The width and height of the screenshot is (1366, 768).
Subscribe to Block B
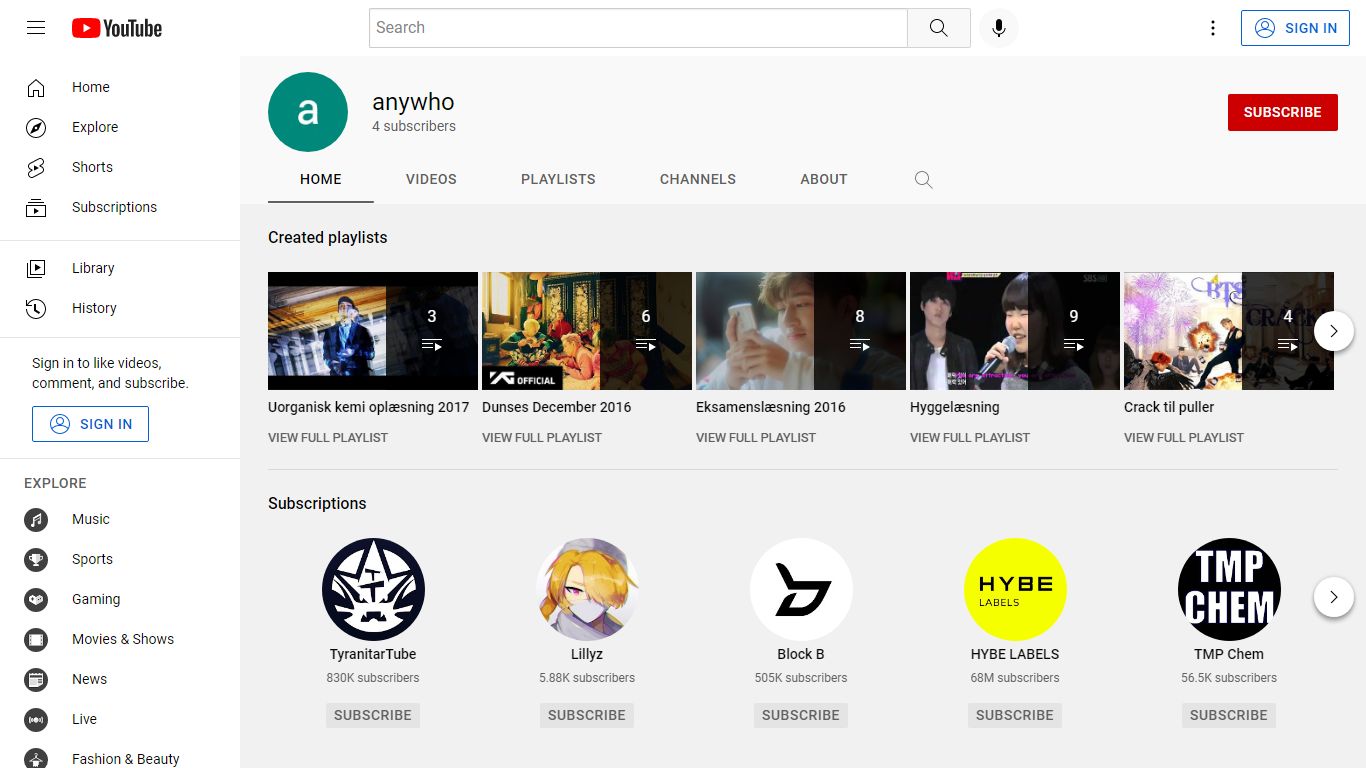click(801, 715)
